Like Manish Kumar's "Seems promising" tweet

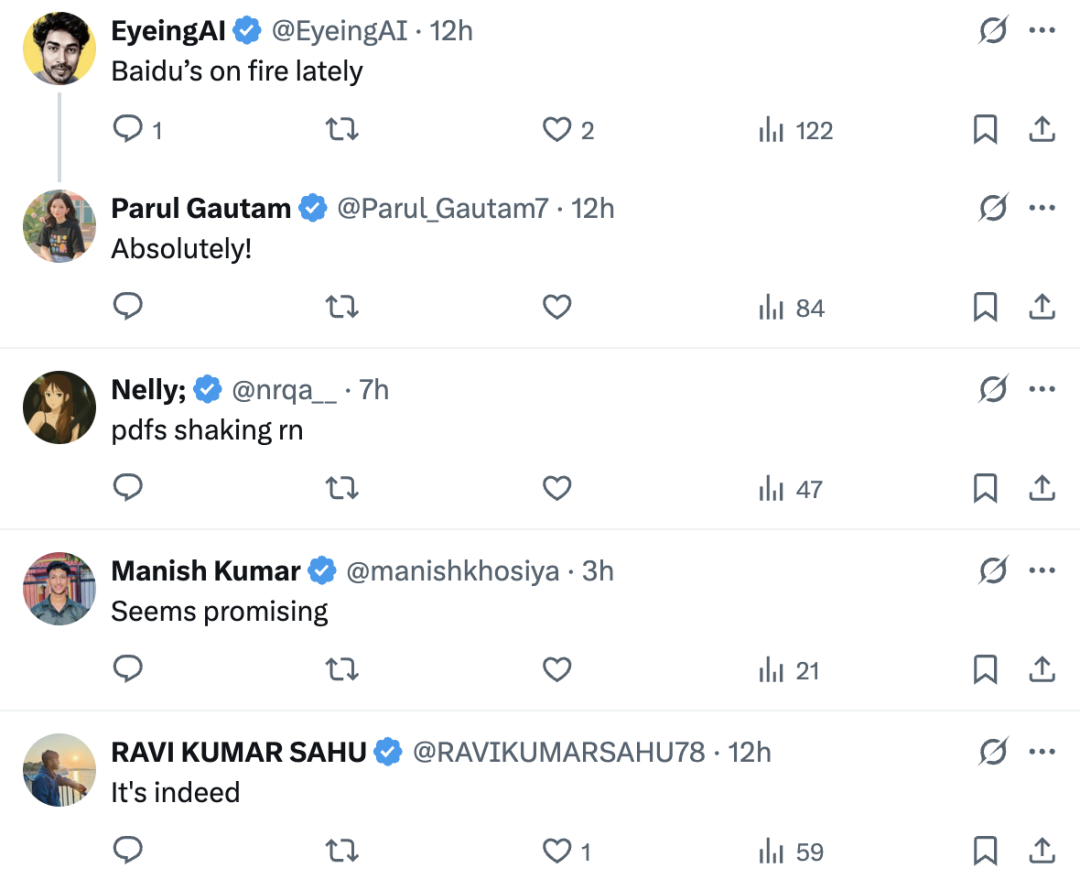(556, 669)
